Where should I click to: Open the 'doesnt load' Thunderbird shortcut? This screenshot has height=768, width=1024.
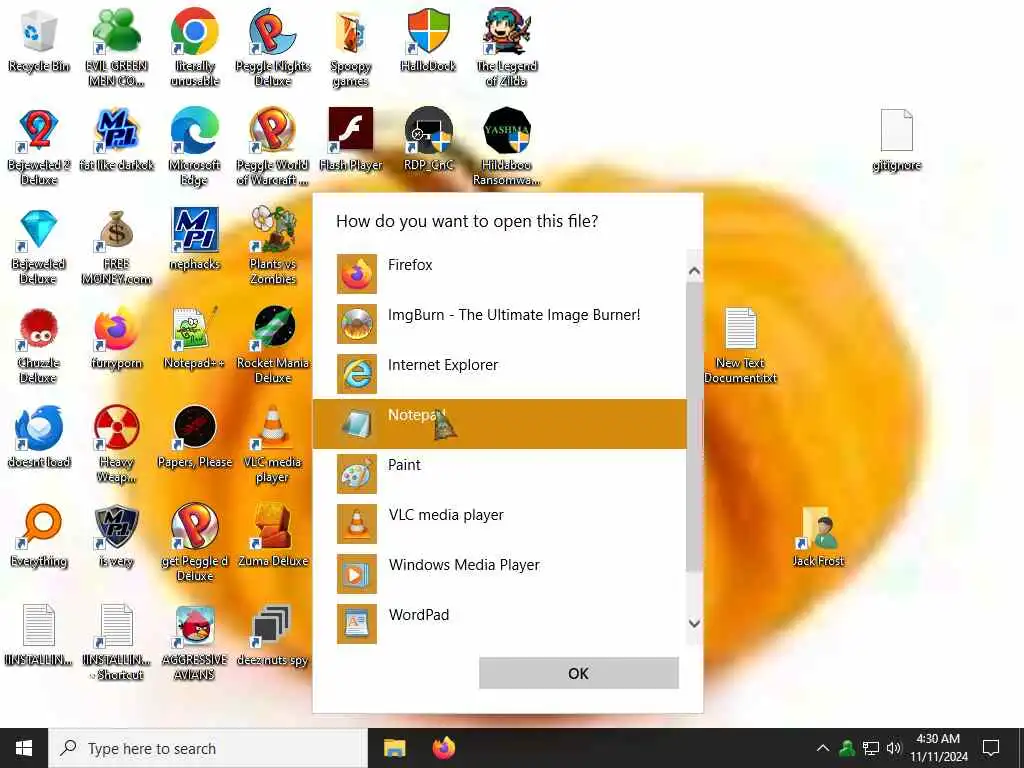[x=39, y=437]
